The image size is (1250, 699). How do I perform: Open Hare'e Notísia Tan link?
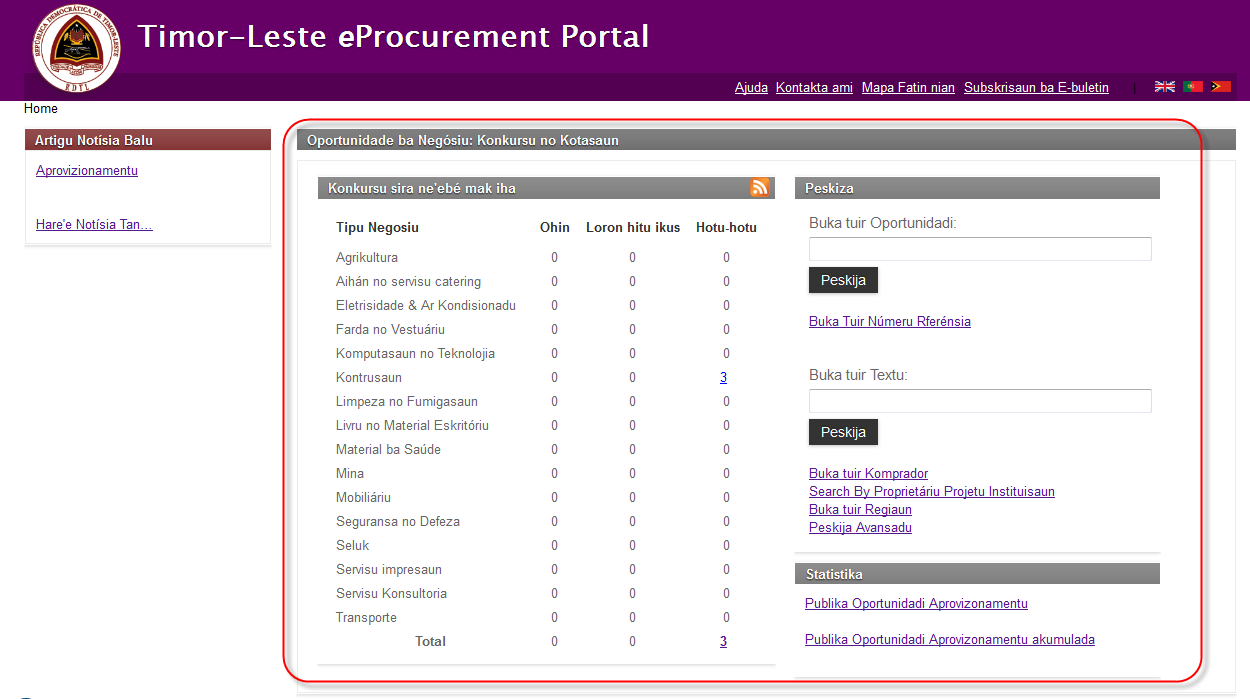coord(94,225)
